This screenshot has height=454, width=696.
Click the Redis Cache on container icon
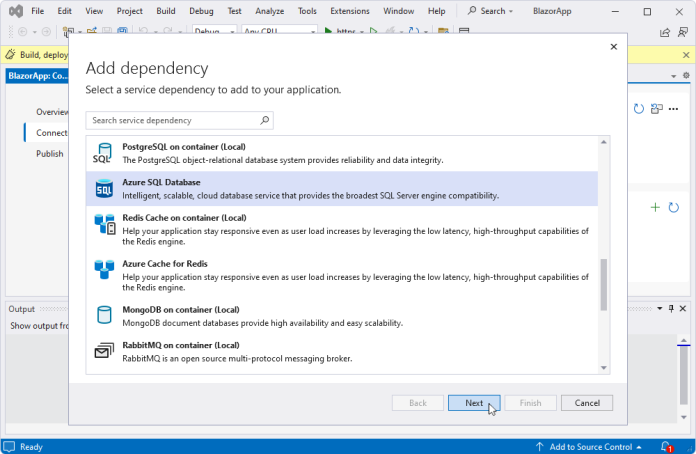(105, 224)
